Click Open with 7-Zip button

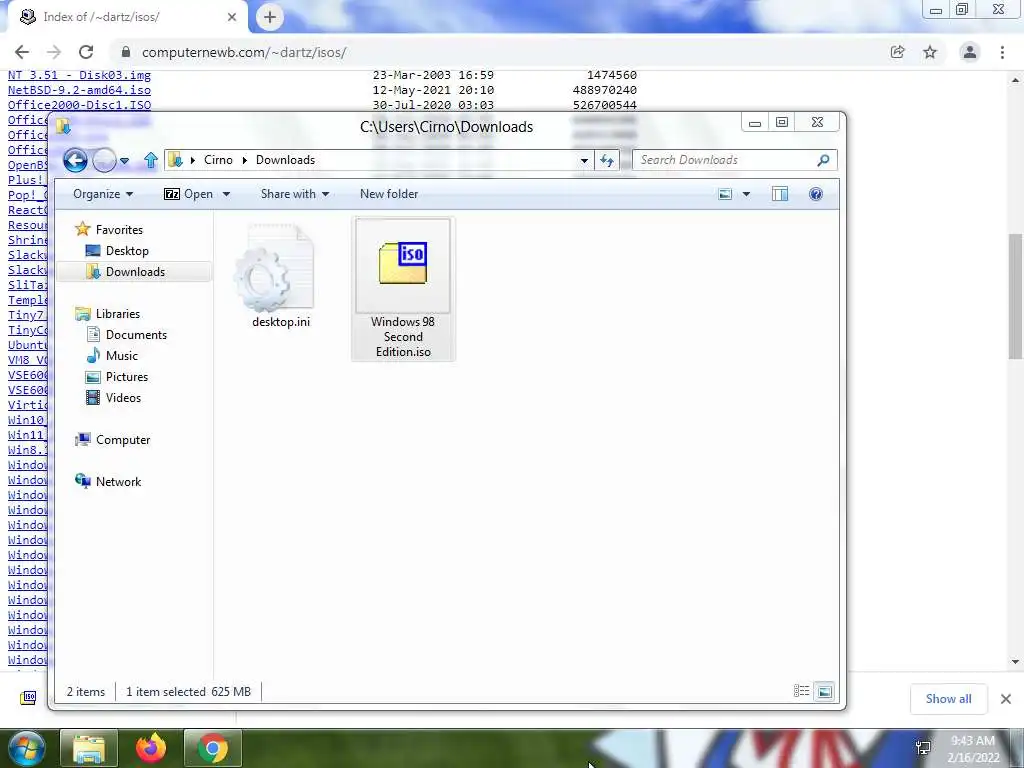pos(188,194)
